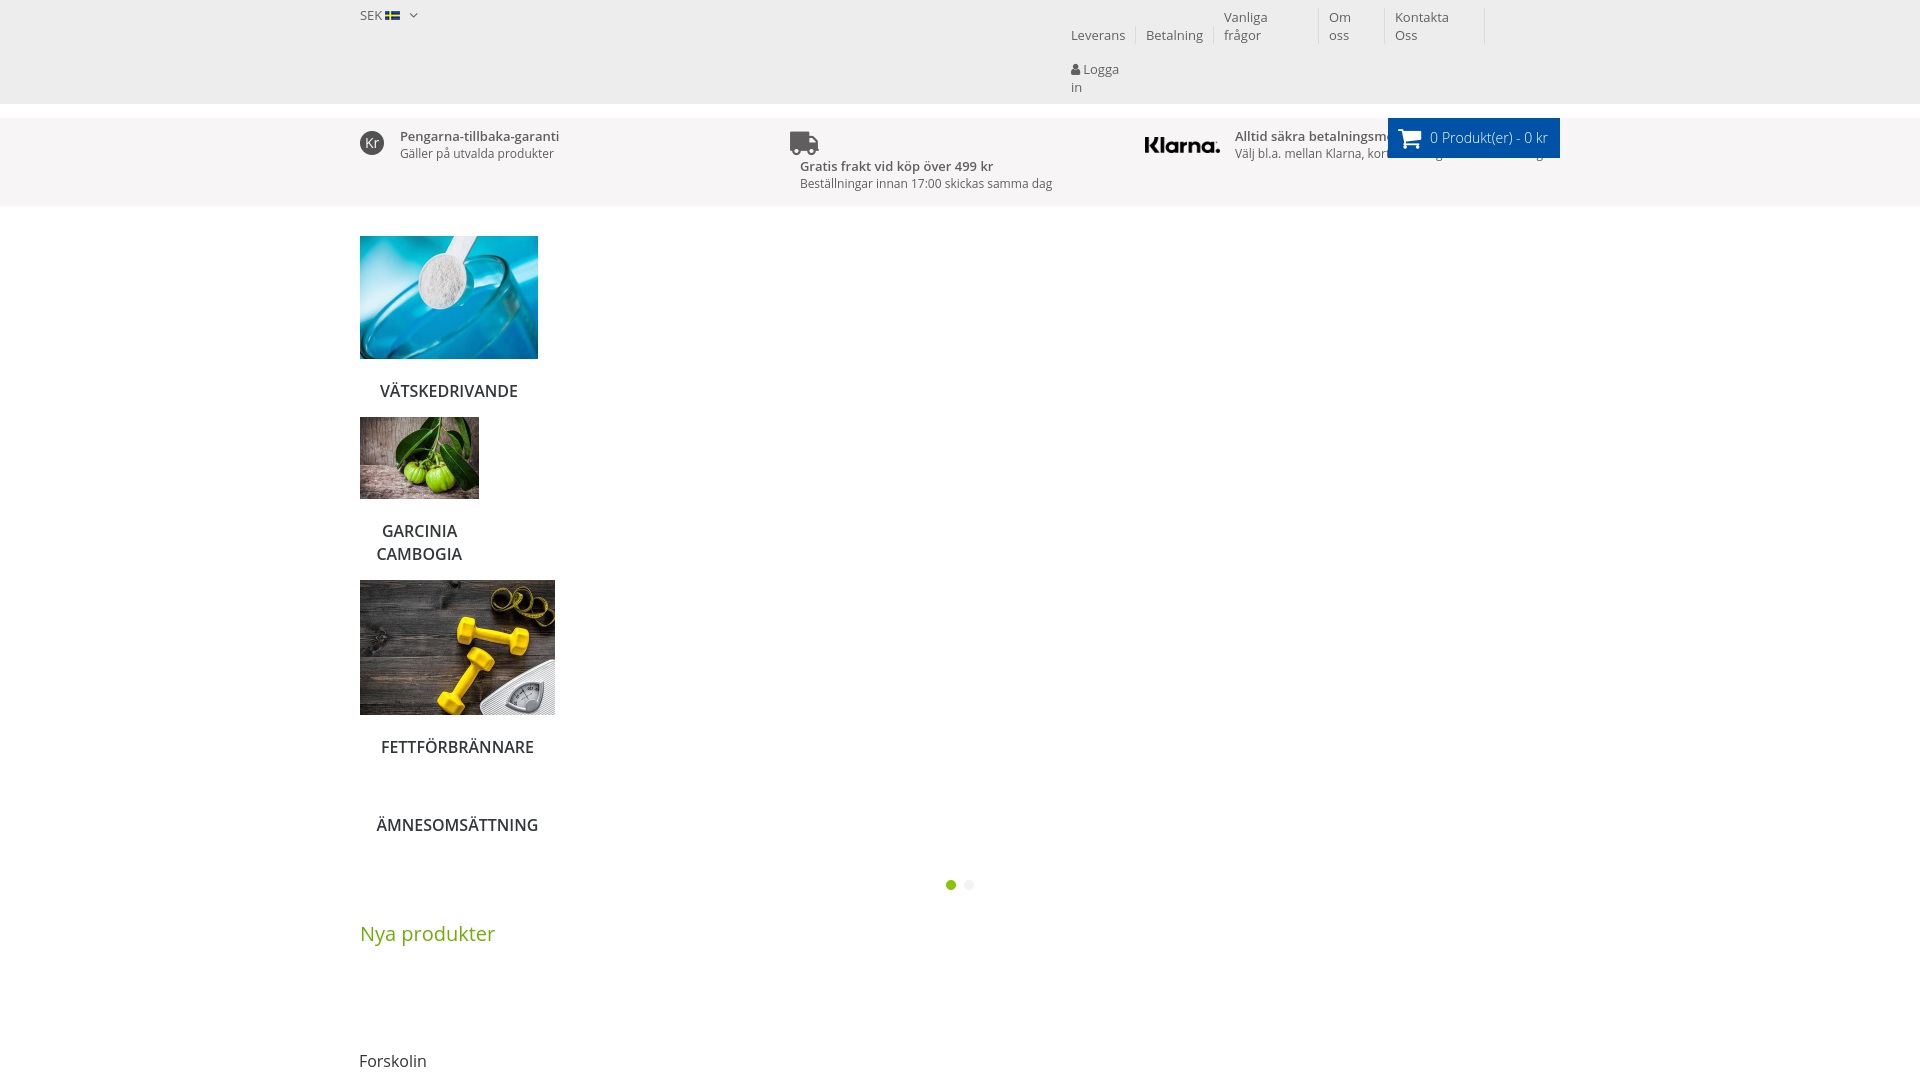Viewport: 1920px width, 1080px height.
Task: Switch to the second carousel dot
Action: 969,885
